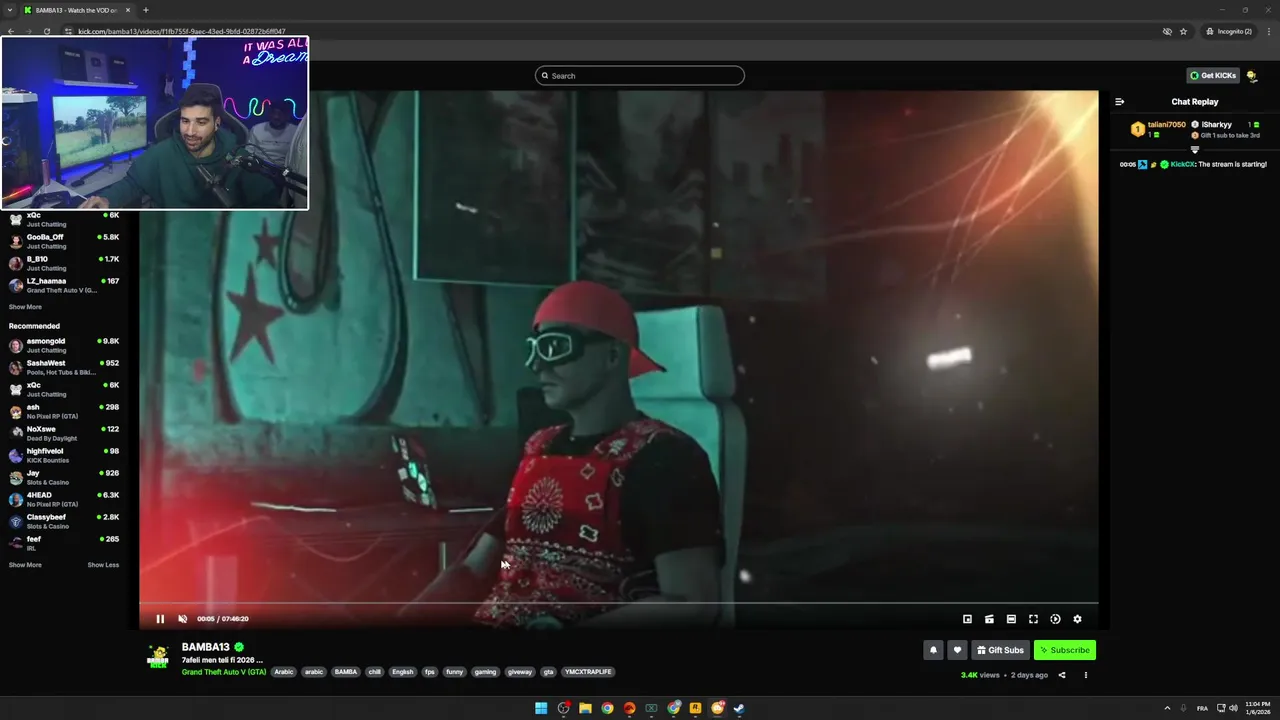Select the Arabic capitalized tag

point(284,672)
